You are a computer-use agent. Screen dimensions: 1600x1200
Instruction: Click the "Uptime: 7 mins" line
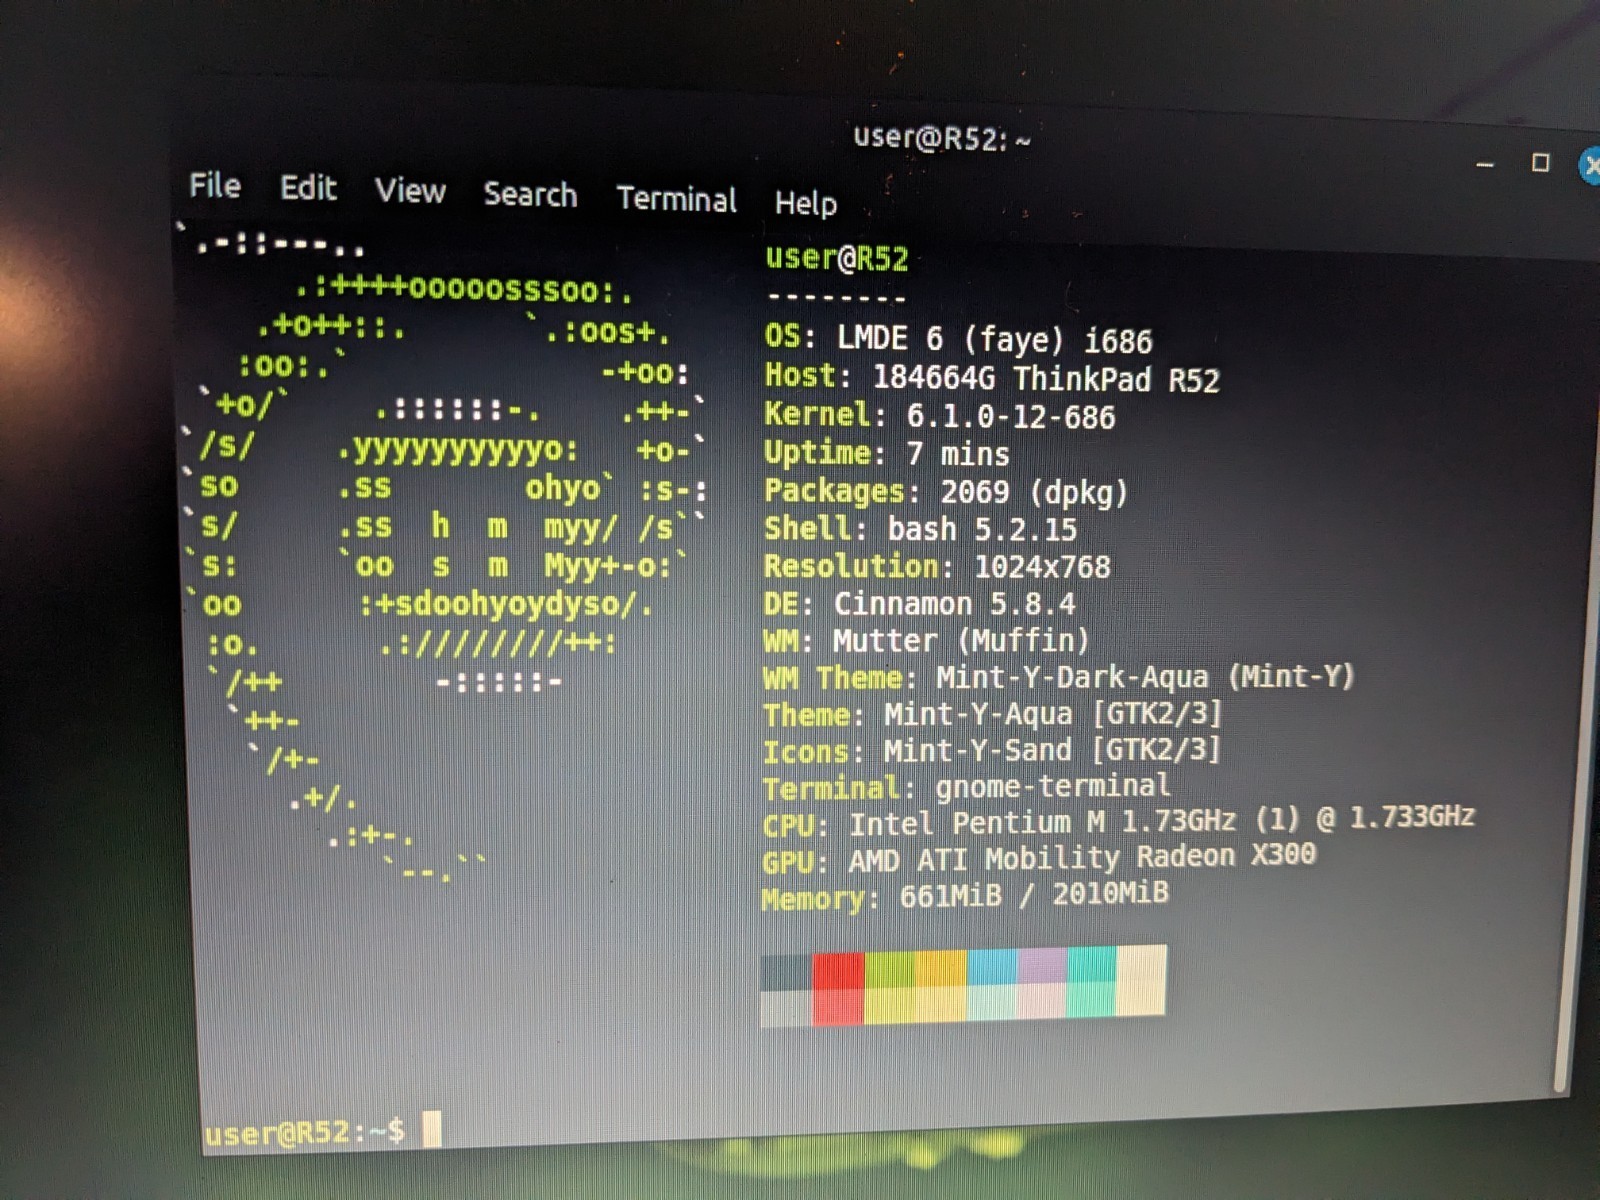click(886, 453)
